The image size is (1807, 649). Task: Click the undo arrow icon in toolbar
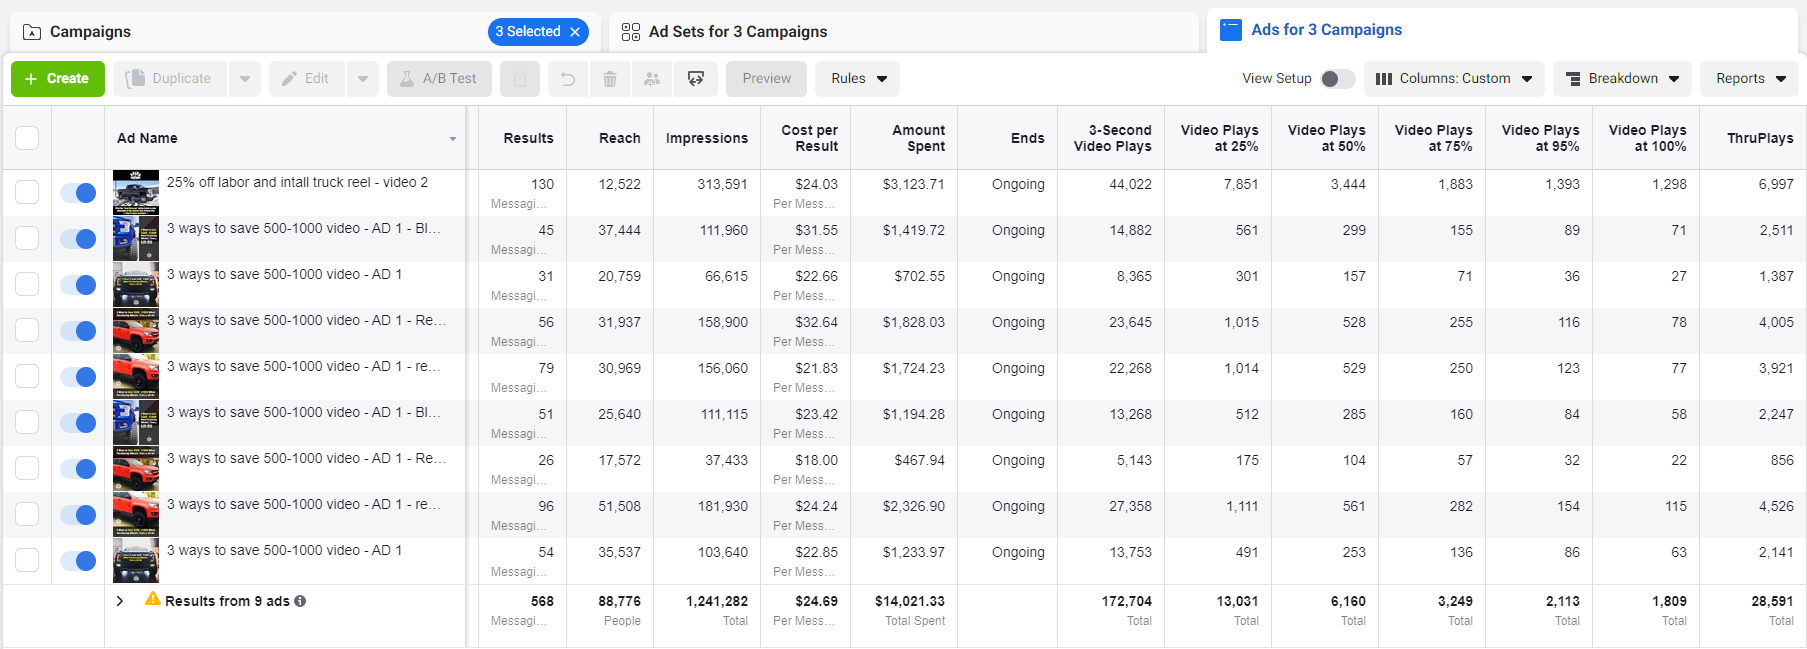(x=567, y=79)
